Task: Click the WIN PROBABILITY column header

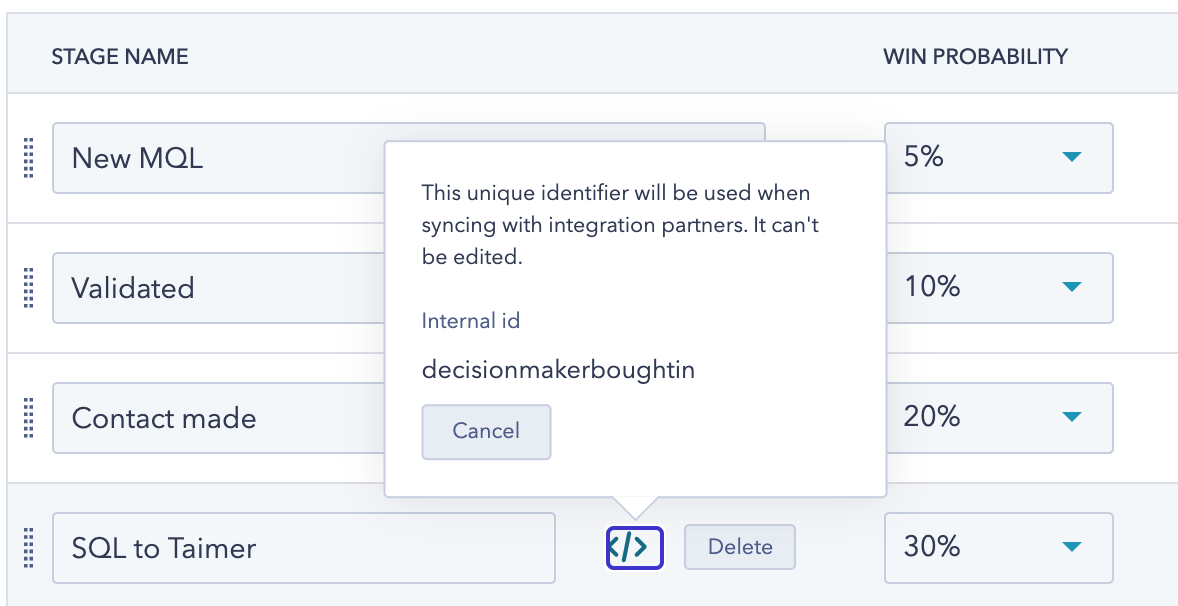Action: (975, 57)
